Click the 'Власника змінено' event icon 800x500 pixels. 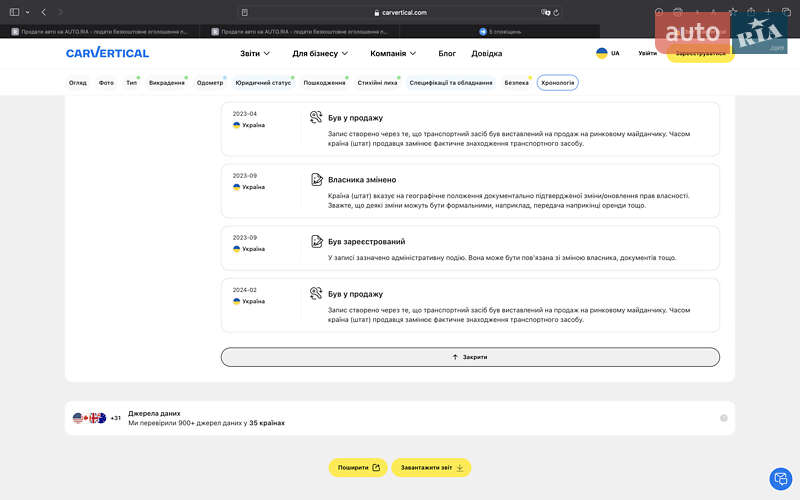click(x=316, y=180)
